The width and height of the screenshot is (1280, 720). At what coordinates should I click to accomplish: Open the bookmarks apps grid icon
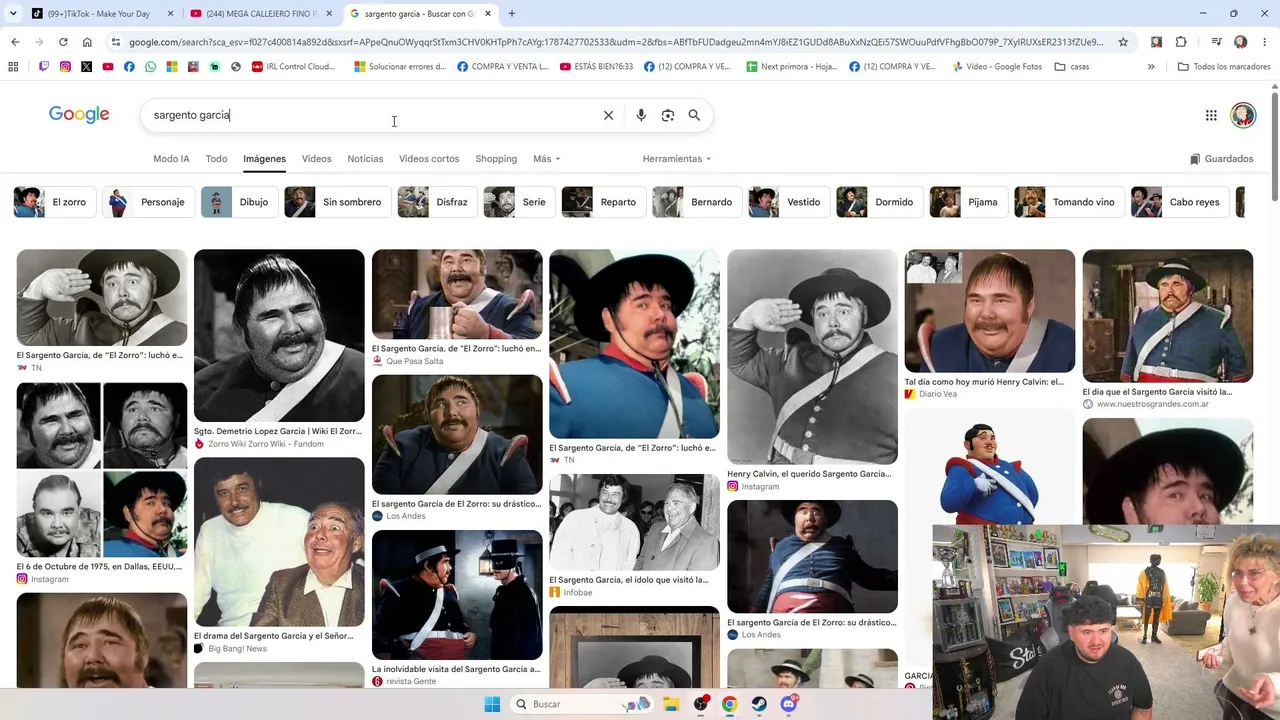[13, 67]
